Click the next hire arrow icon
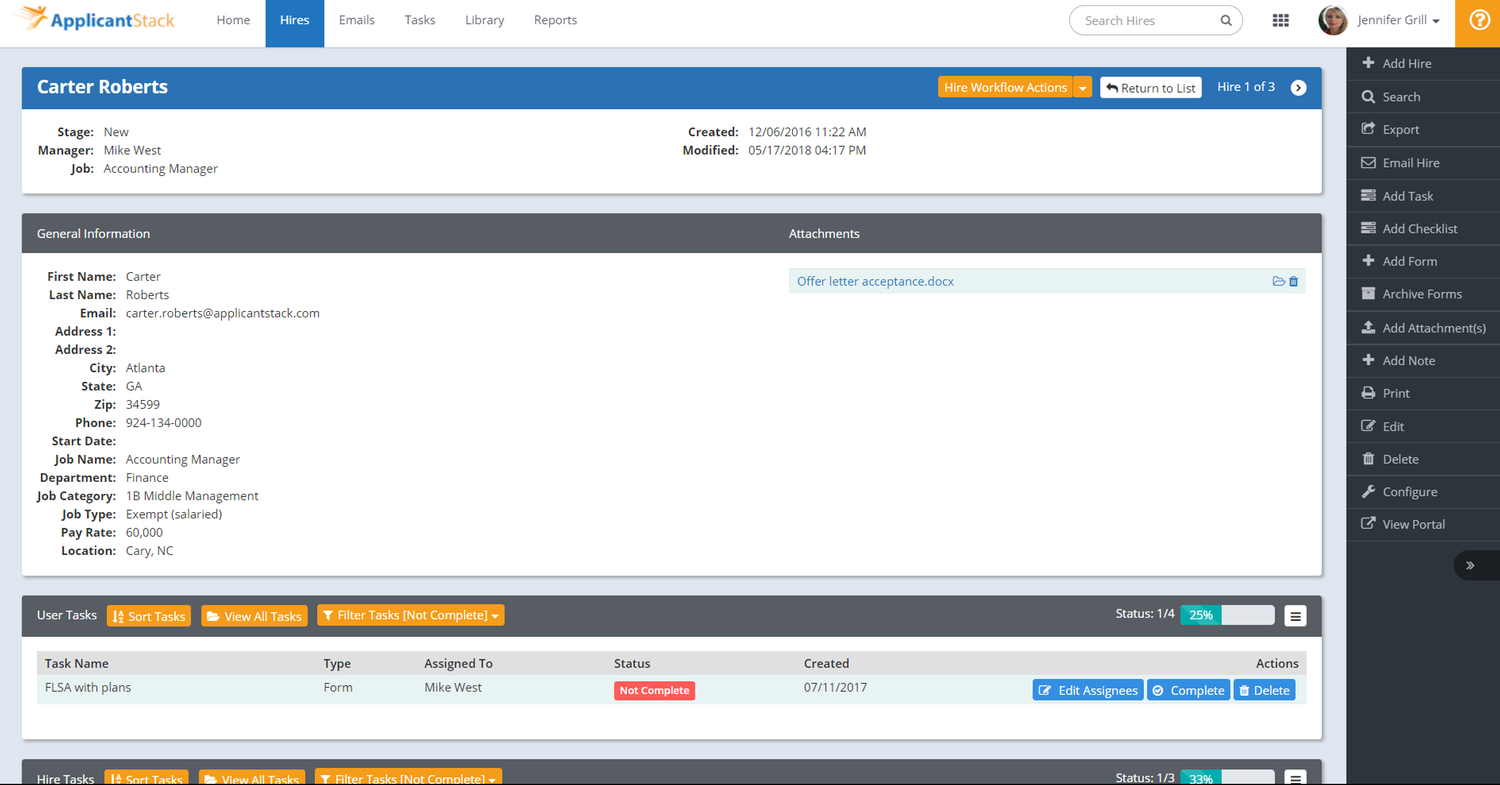The width and height of the screenshot is (1500, 785). click(x=1298, y=88)
